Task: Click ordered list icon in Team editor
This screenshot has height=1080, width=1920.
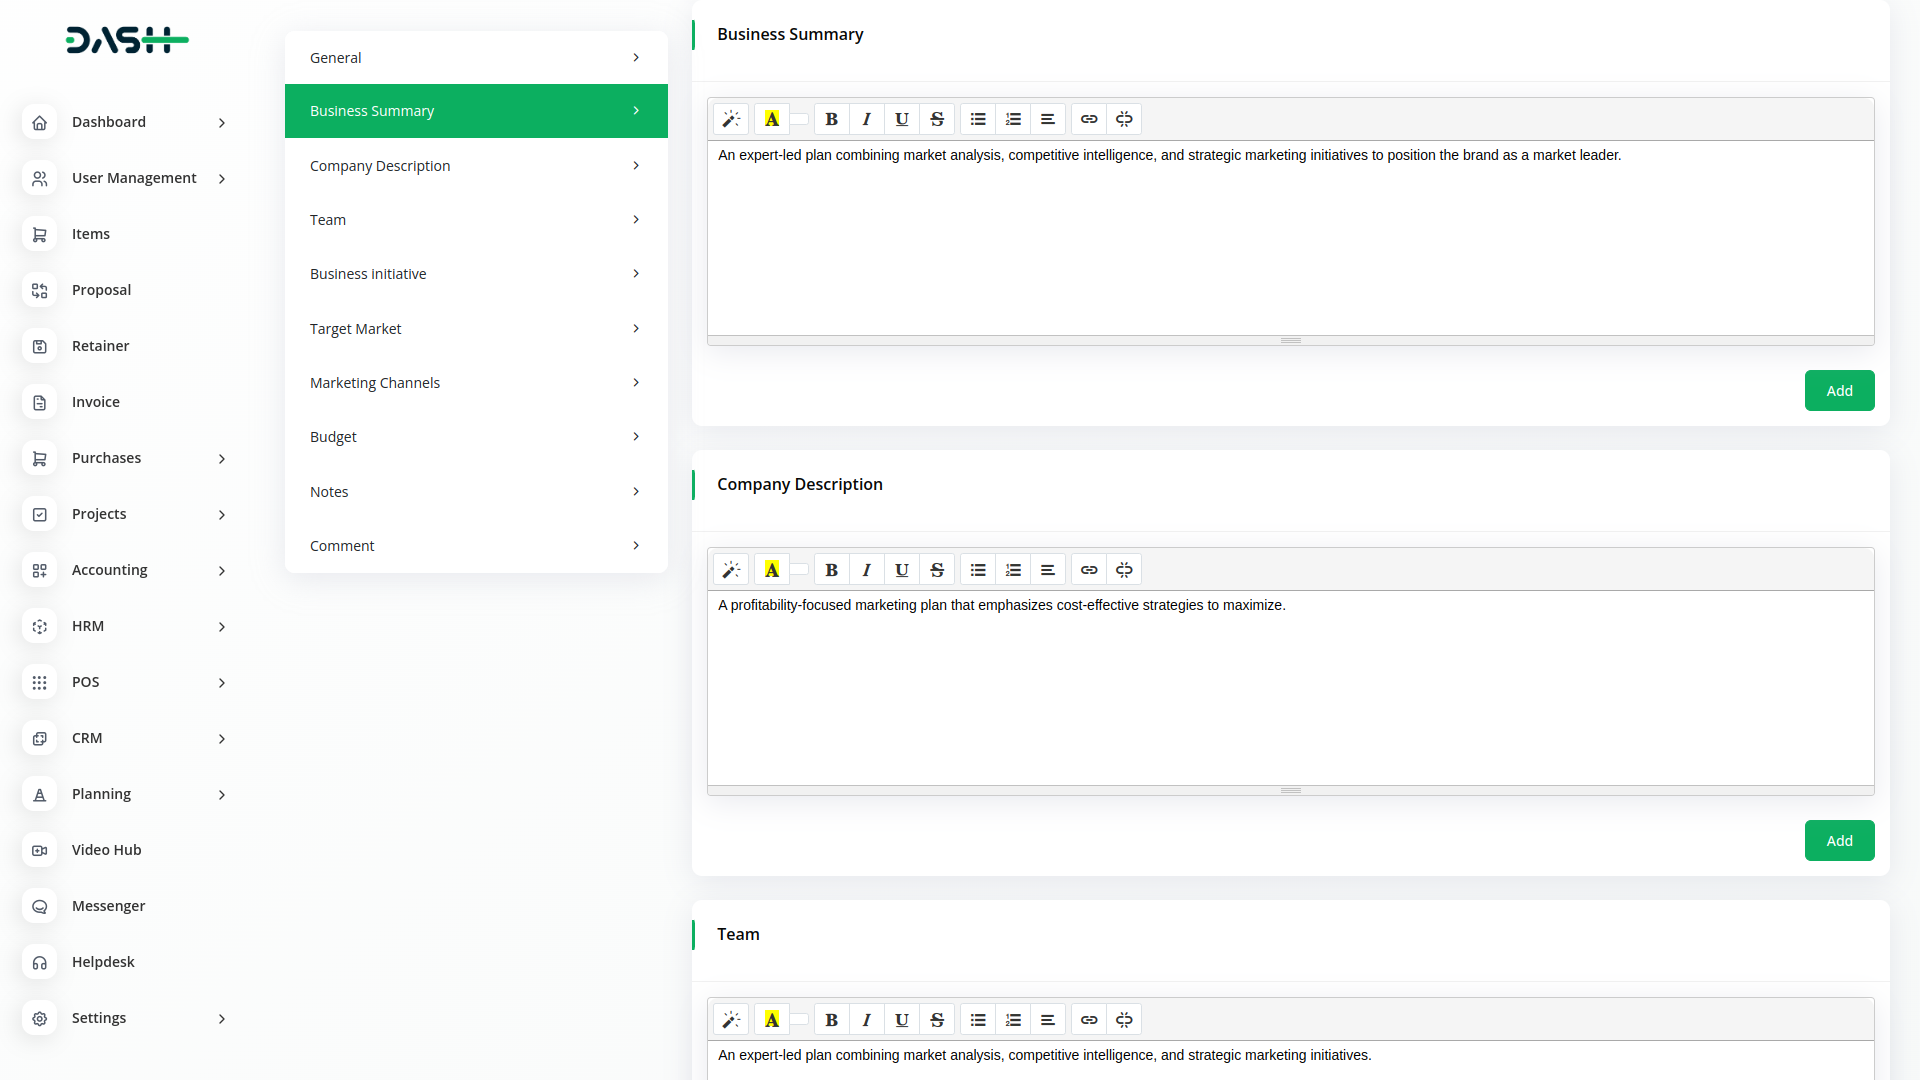Action: click(1013, 1020)
